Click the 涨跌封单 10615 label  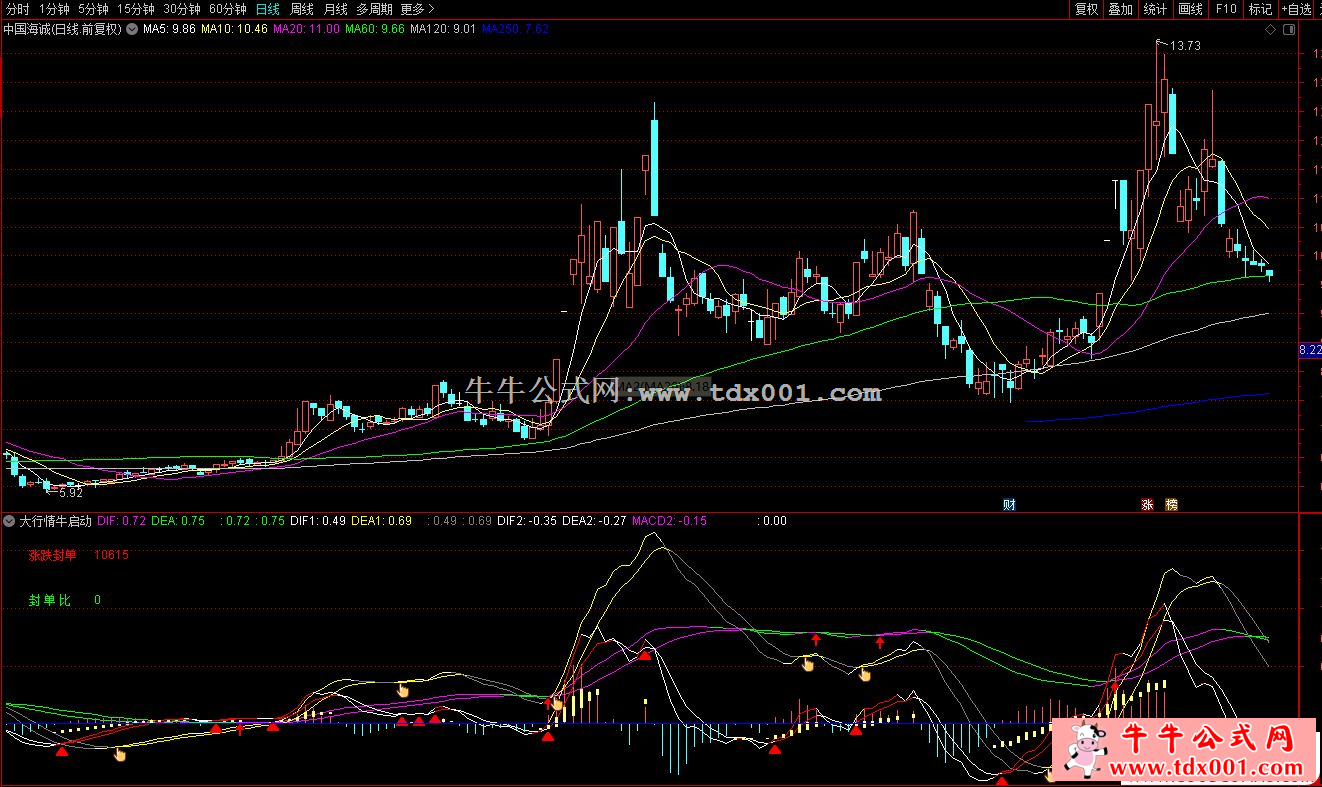point(78,555)
